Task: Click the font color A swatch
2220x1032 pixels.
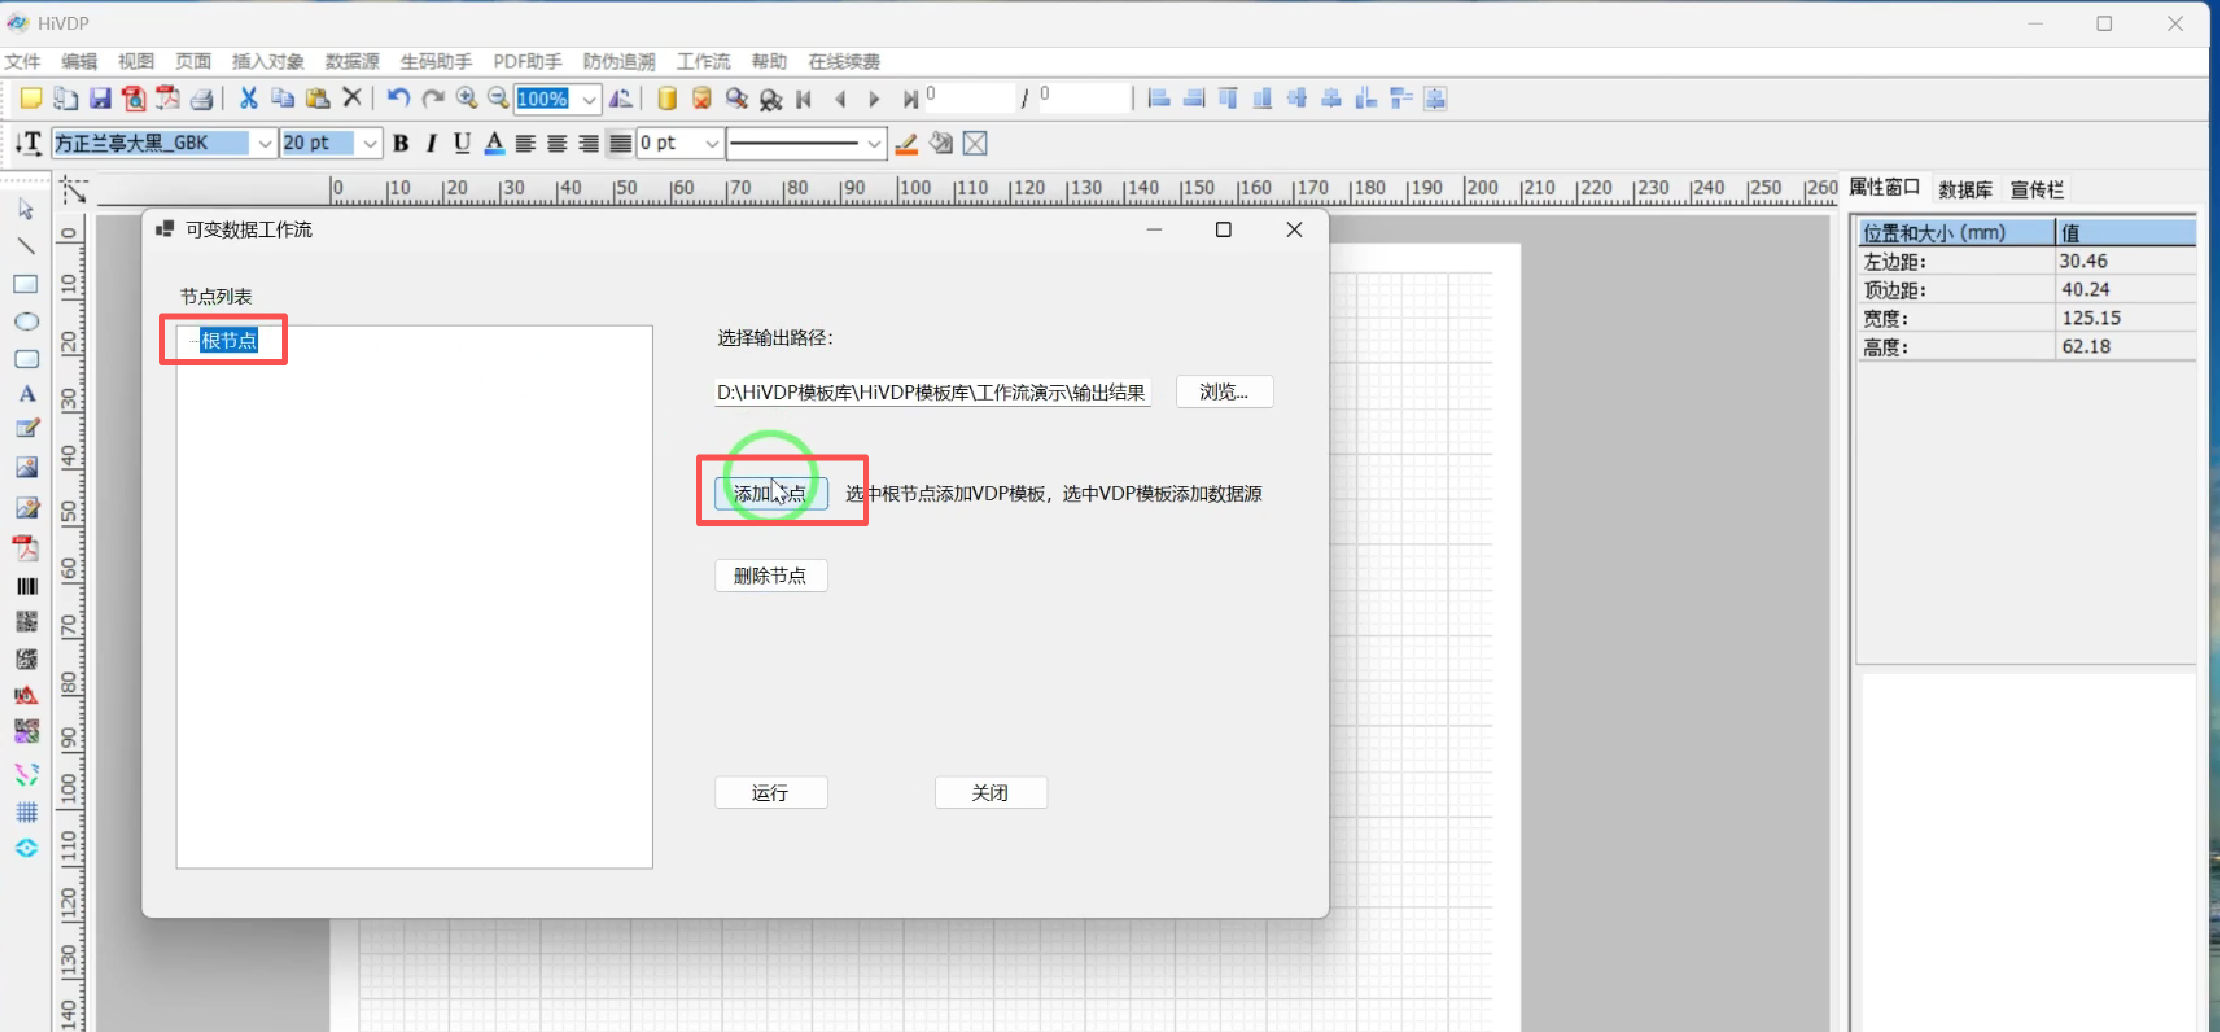Action: click(x=494, y=144)
